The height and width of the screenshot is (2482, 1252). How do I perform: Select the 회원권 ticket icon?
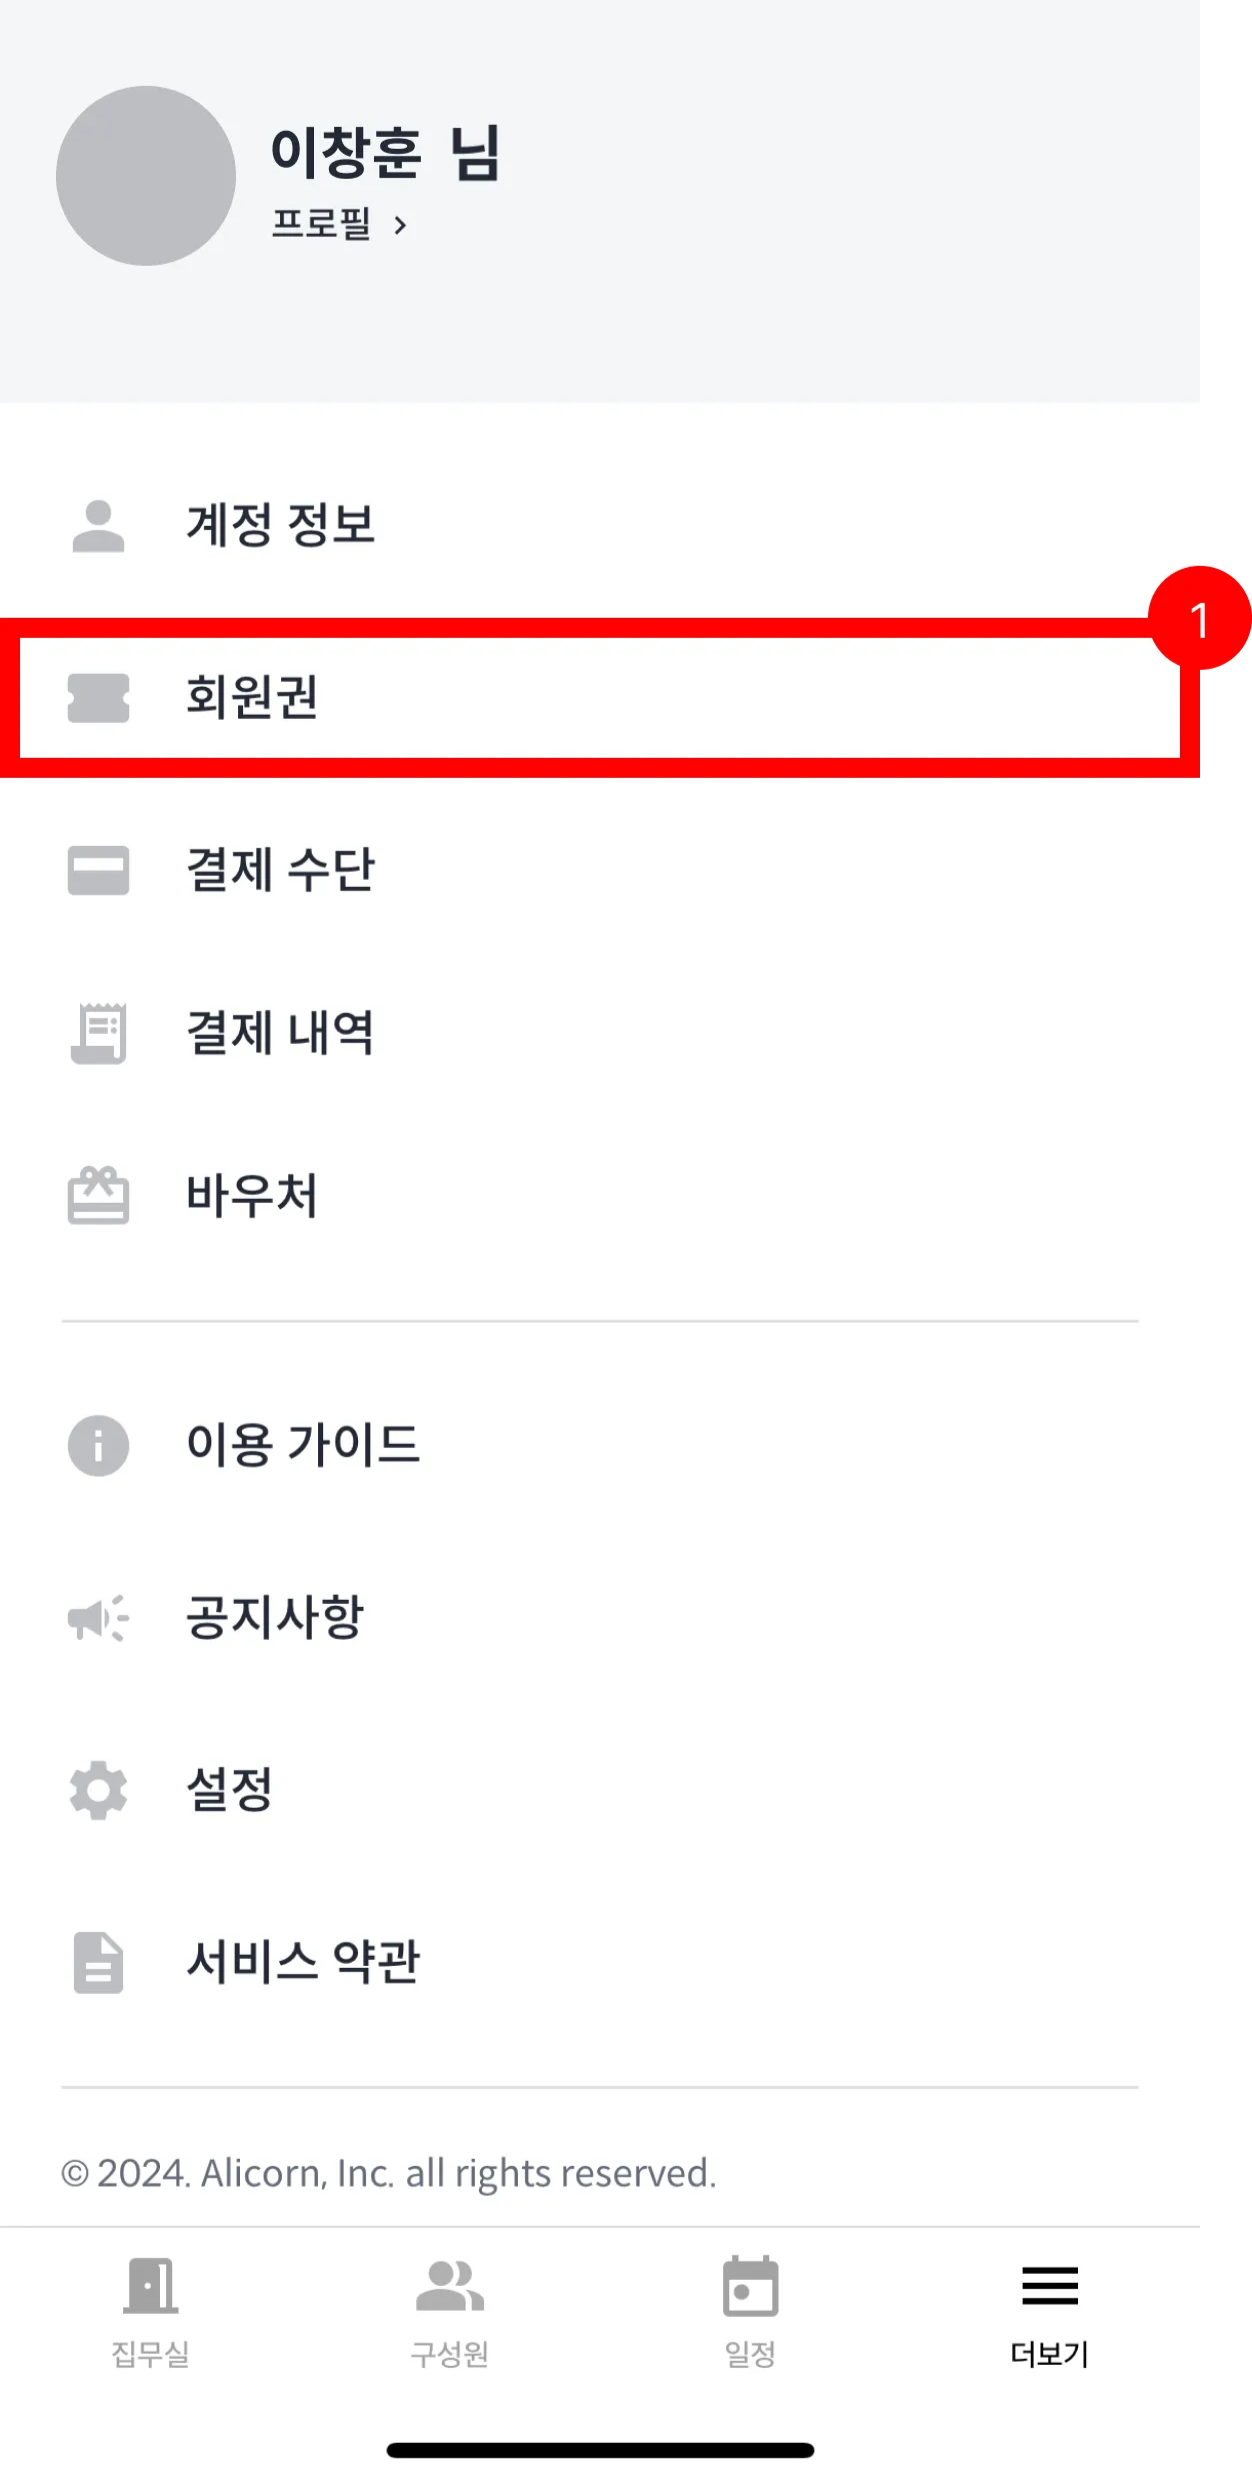tap(98, 697)
